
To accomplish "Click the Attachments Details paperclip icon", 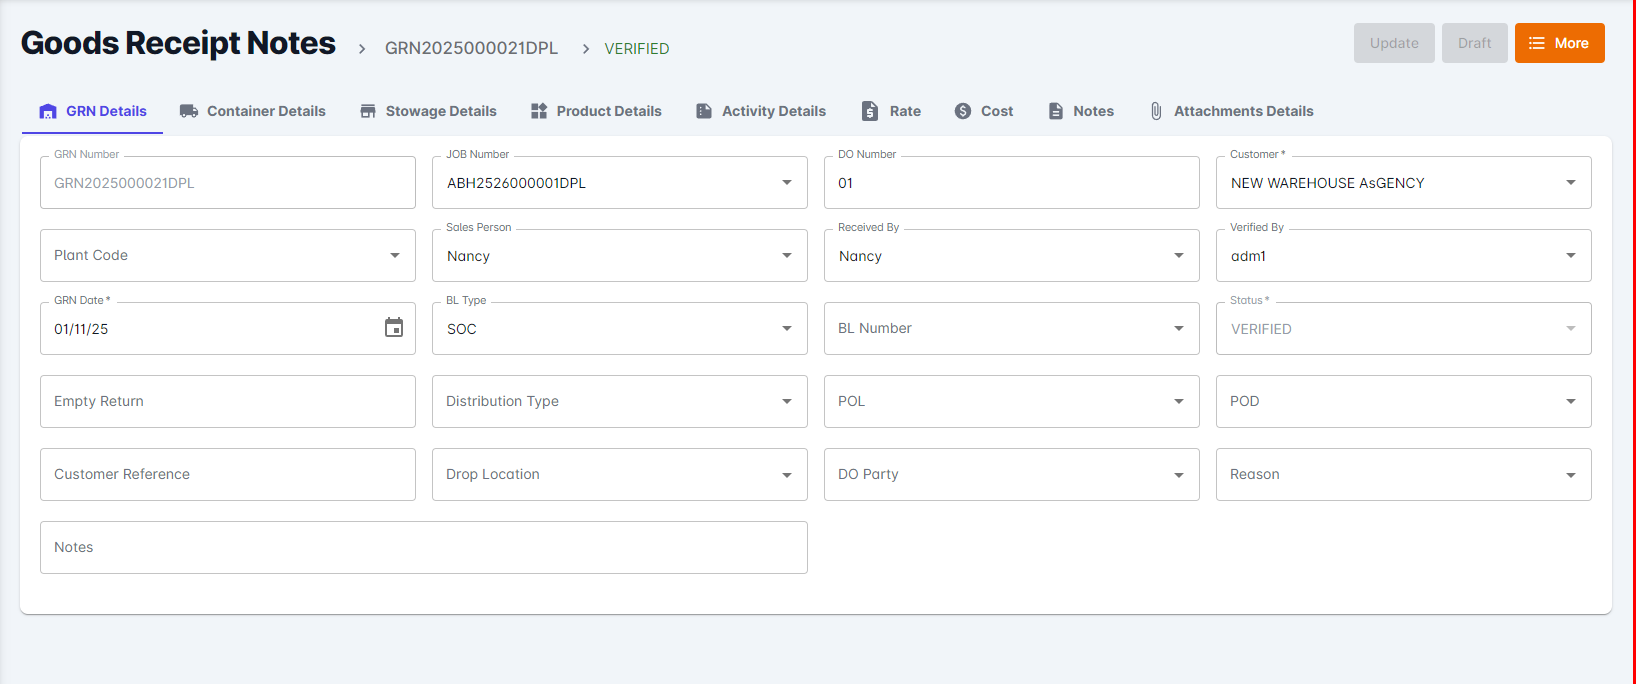I will click(x=1156, y=111).
